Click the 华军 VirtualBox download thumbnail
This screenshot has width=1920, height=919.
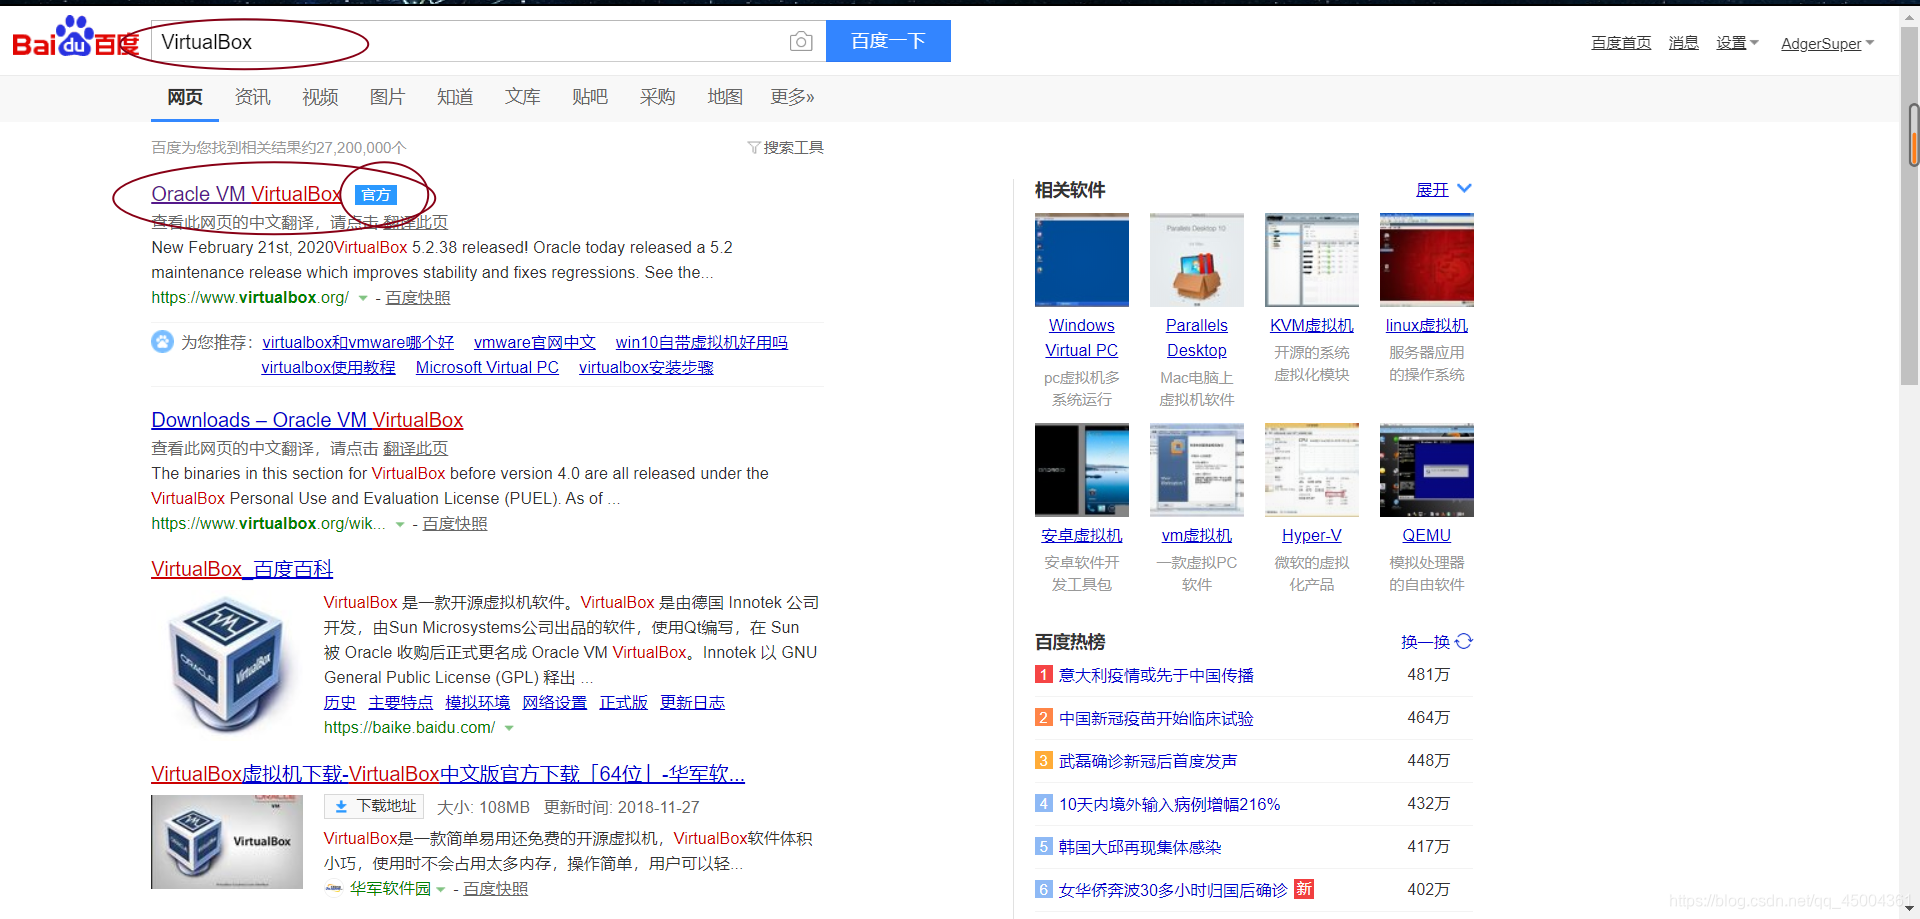point(227,842)
